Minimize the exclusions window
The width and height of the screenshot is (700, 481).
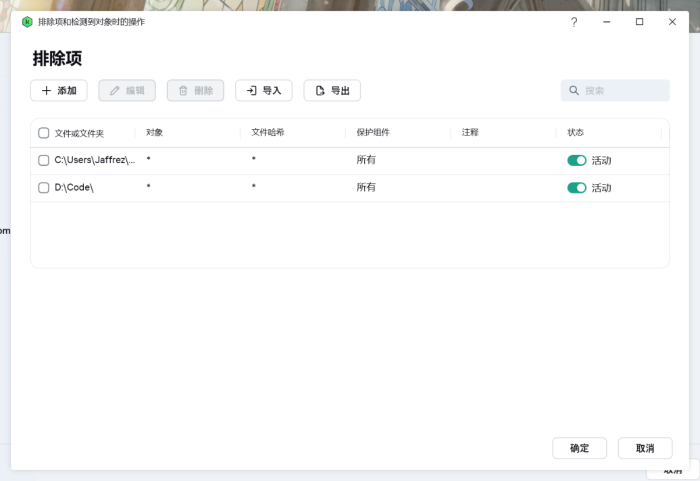click(x=606, y=22)
